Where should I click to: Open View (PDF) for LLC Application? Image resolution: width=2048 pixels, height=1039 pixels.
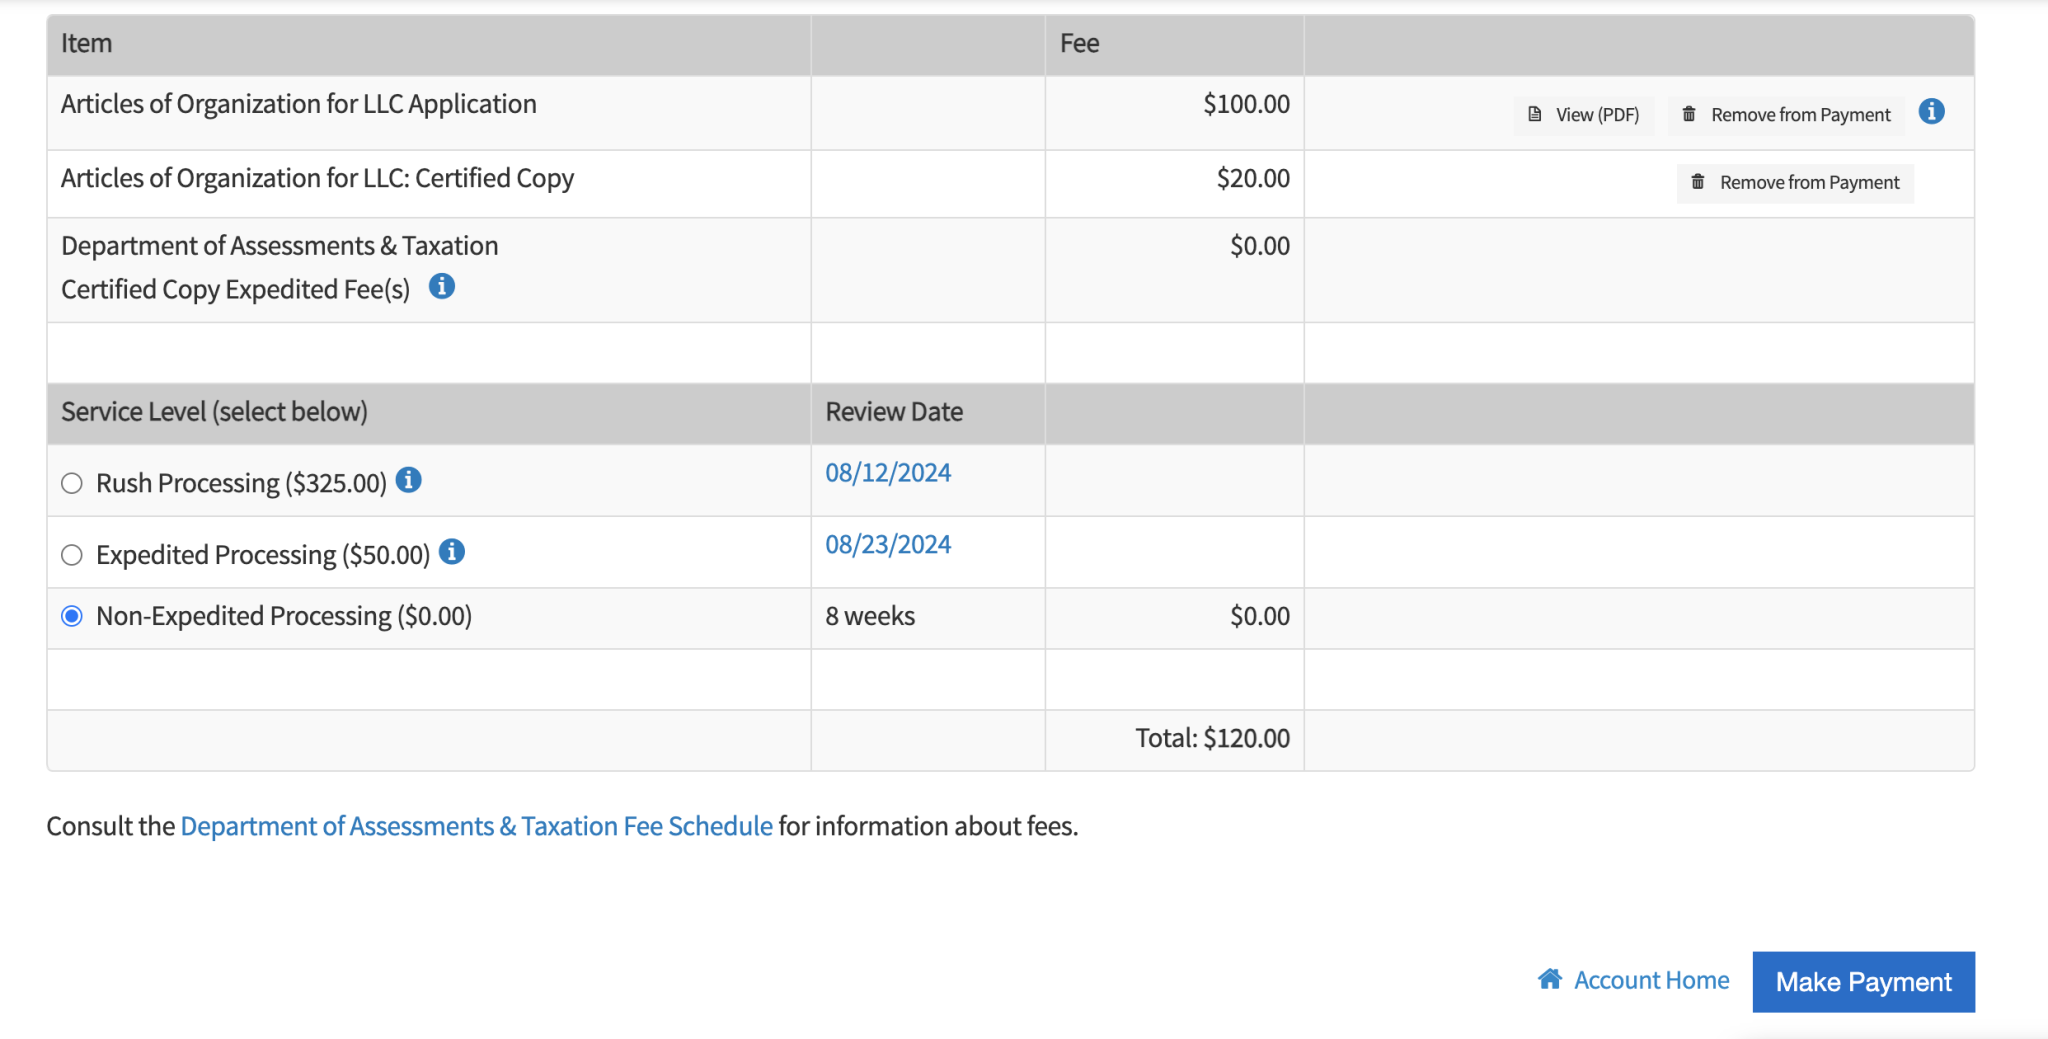(1584, 115)
